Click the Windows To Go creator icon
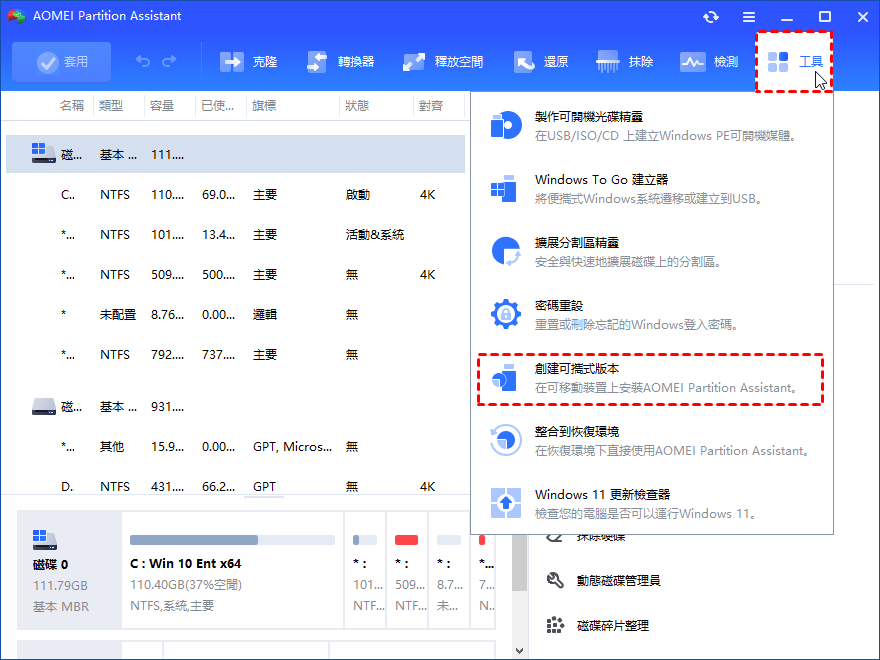Image resolution: width=880 pixels, height=660 pixels. click(504, 189)
